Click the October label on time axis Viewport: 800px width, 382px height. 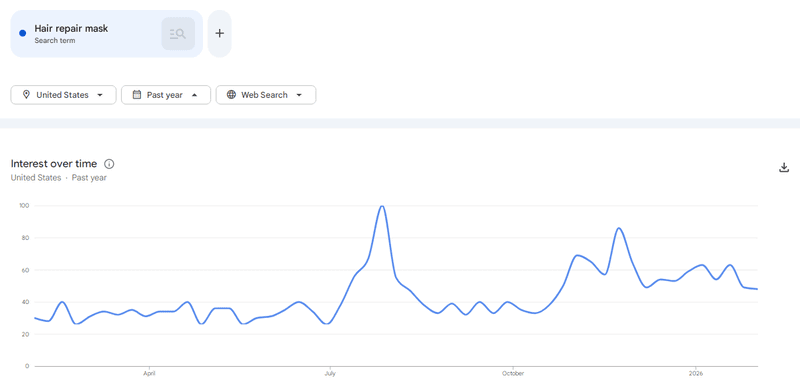click(x=512, y=374)
